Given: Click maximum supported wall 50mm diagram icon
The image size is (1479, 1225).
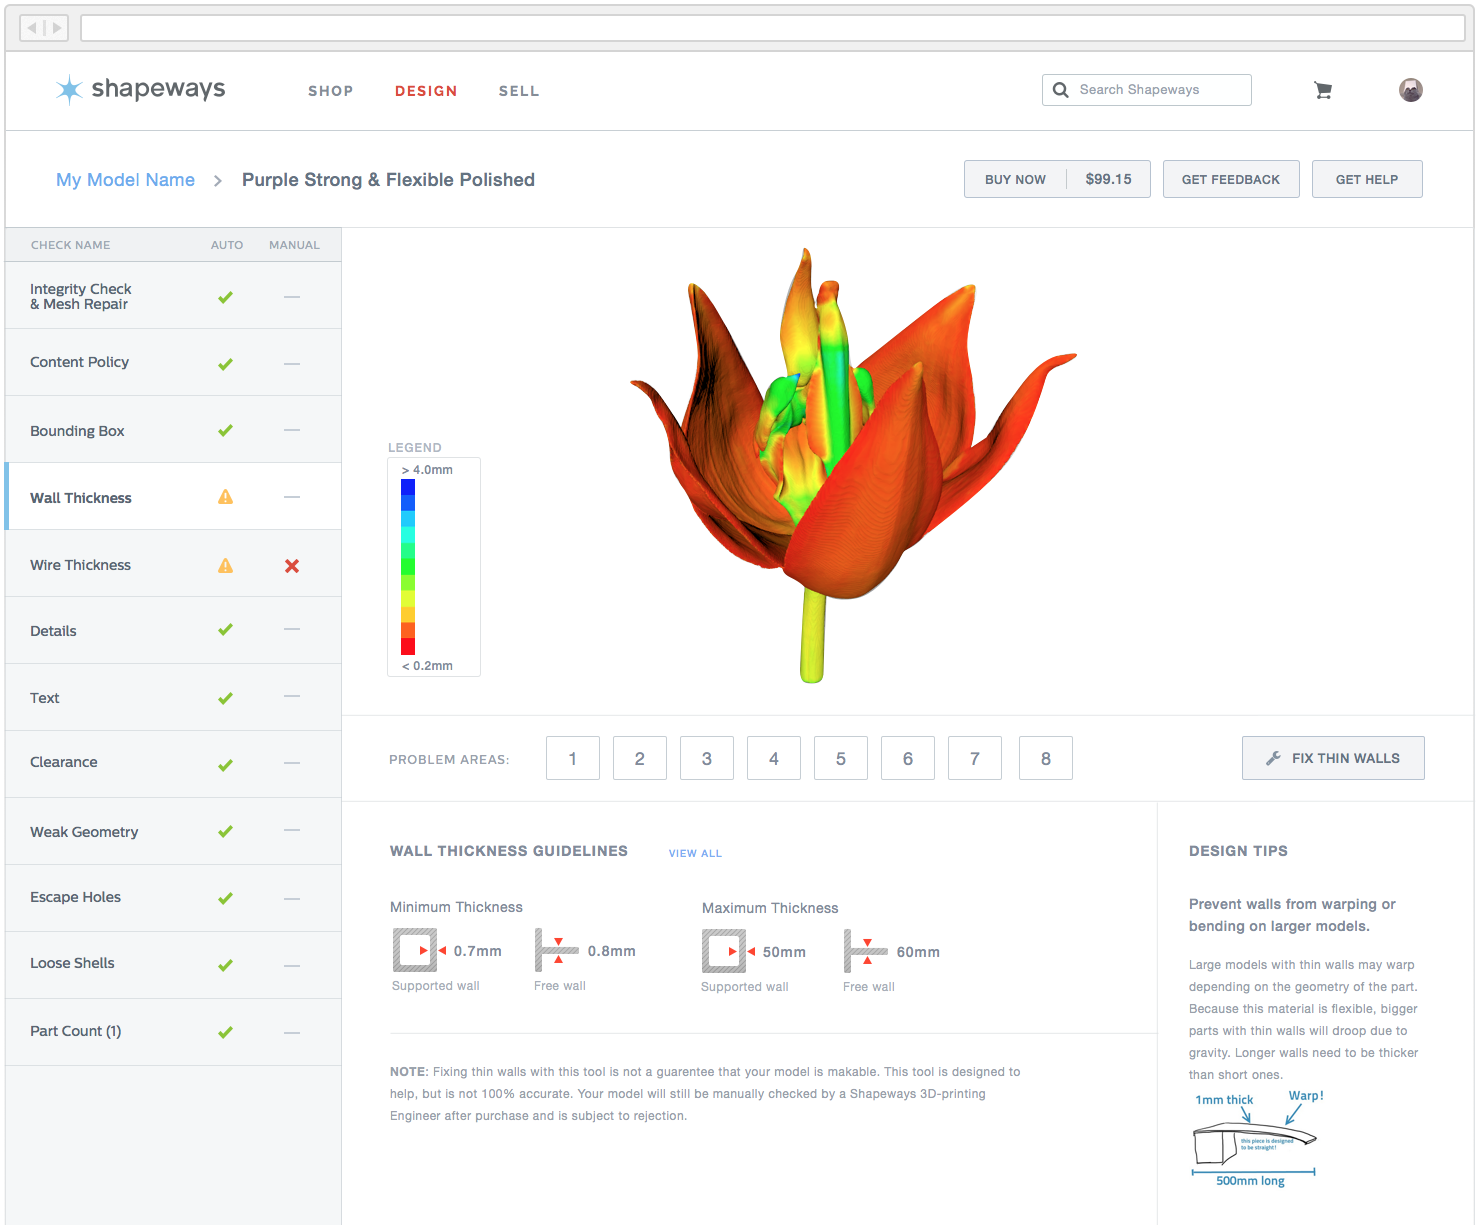Looking at the screenshot, I should pos(728,951).
